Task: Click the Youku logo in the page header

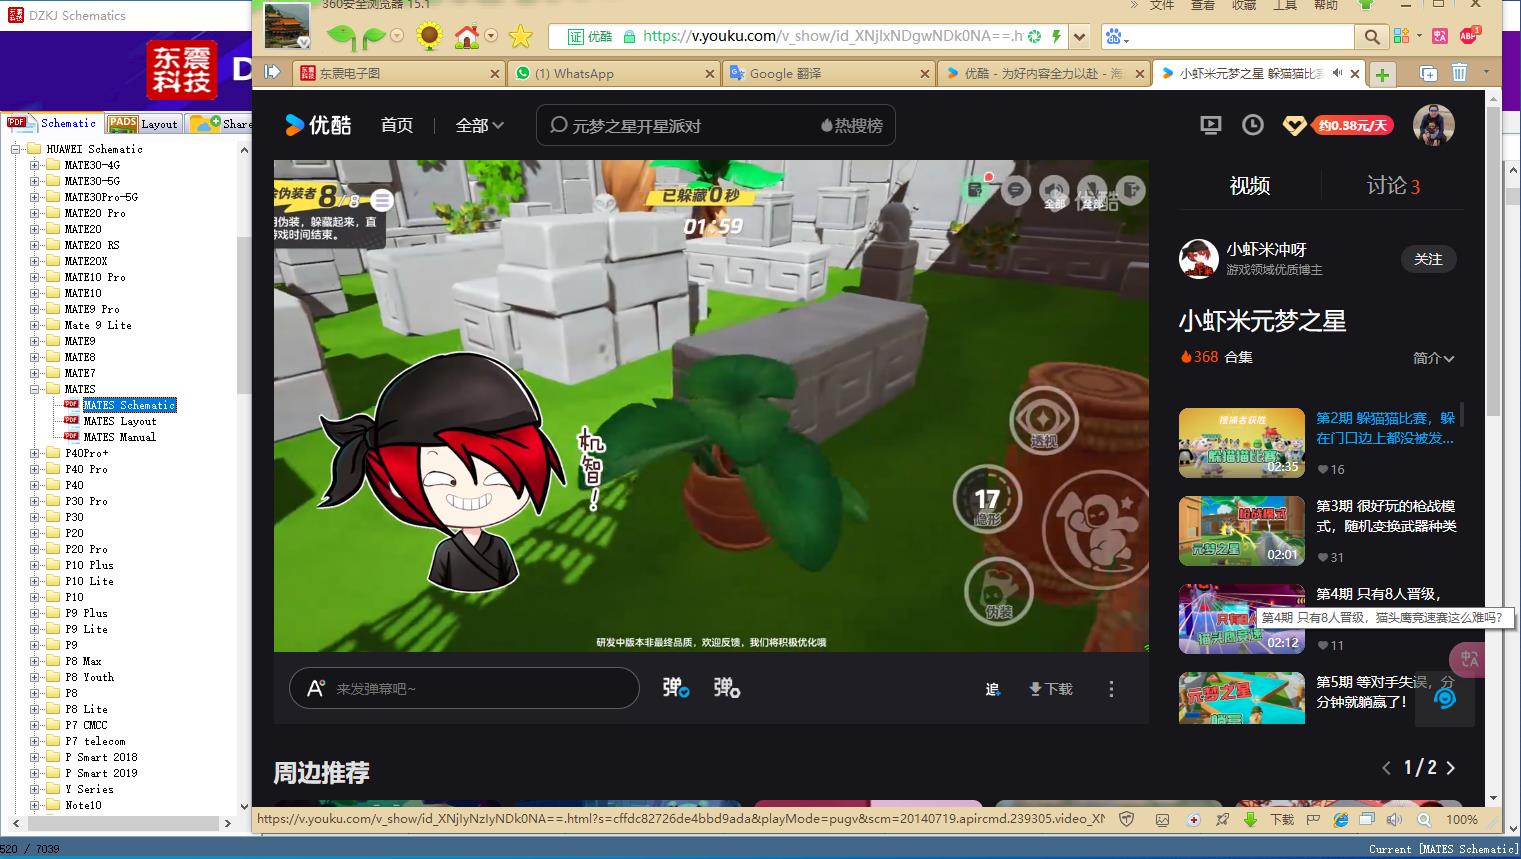Action: click(x=318, y=125)
